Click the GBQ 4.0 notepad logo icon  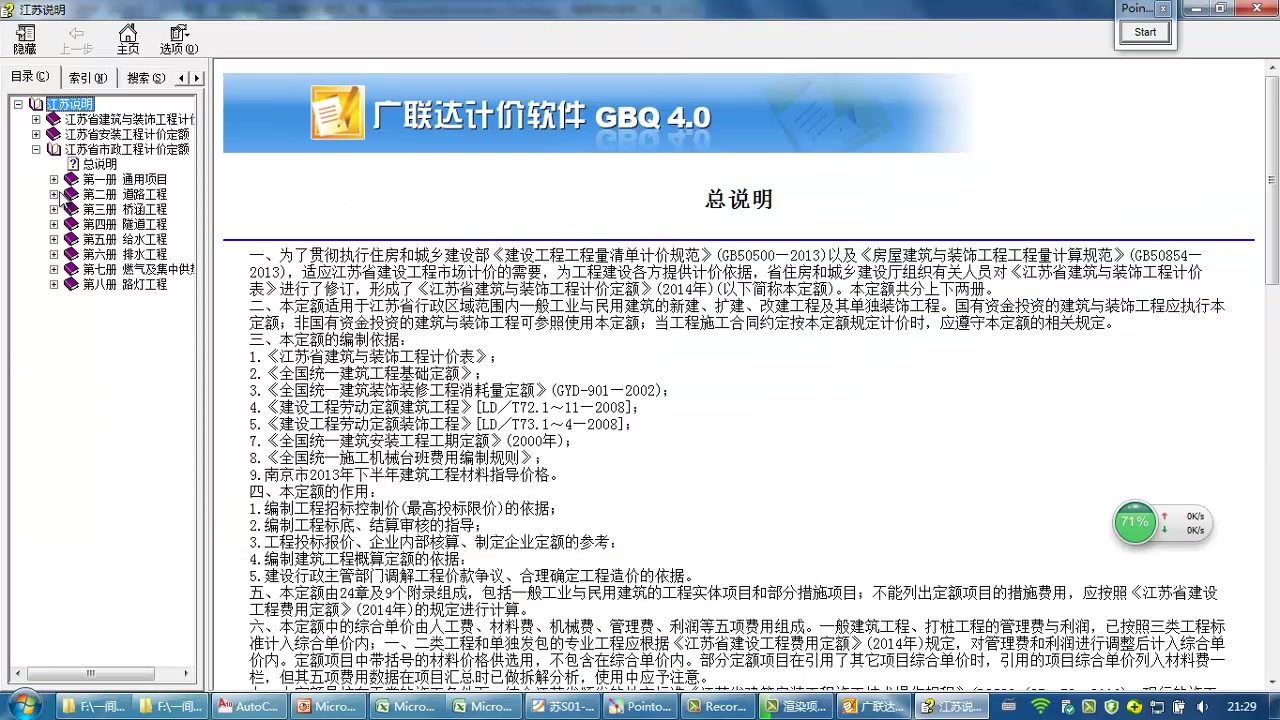click(340, 112)
